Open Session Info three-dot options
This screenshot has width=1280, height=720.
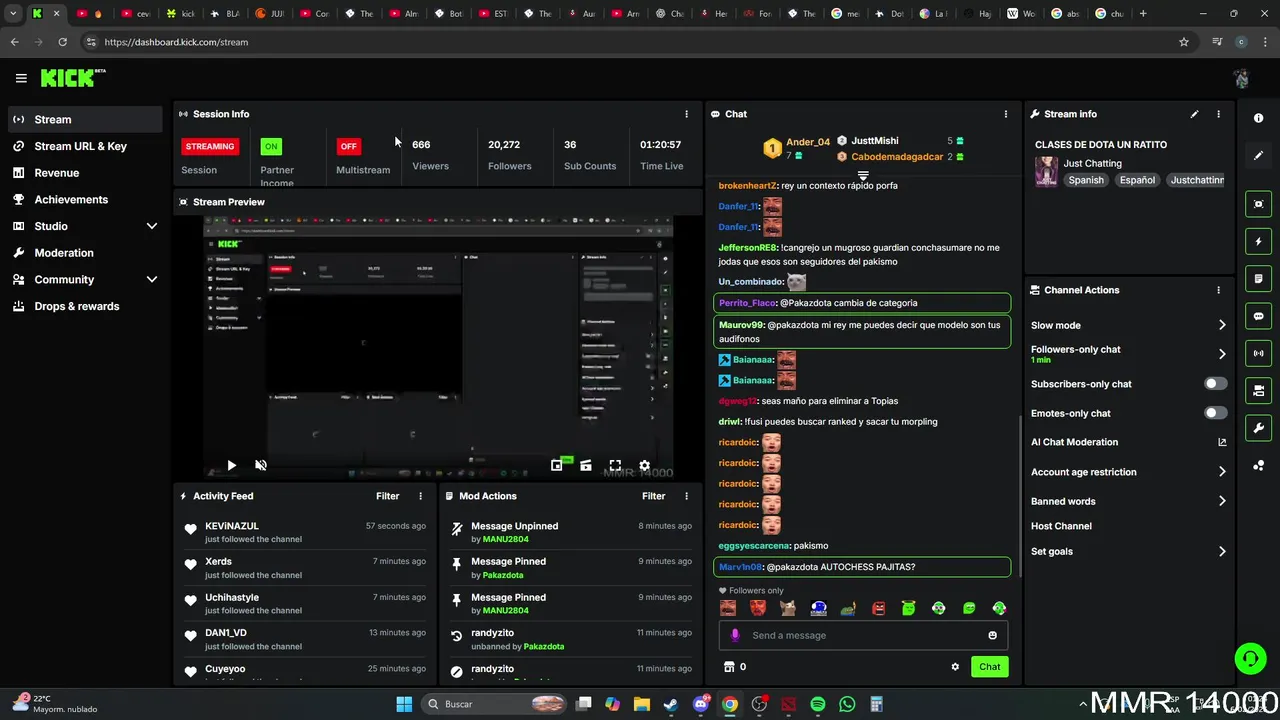(x=686, y=114)
